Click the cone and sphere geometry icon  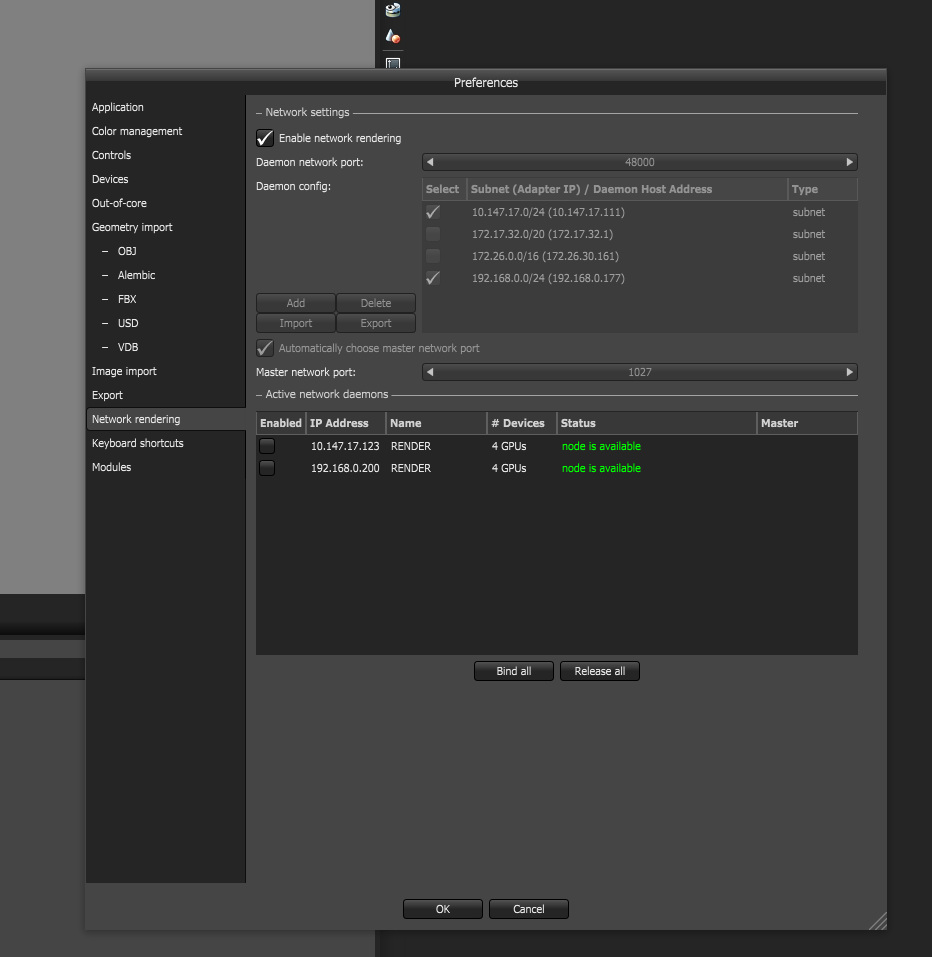coord(393,37)
